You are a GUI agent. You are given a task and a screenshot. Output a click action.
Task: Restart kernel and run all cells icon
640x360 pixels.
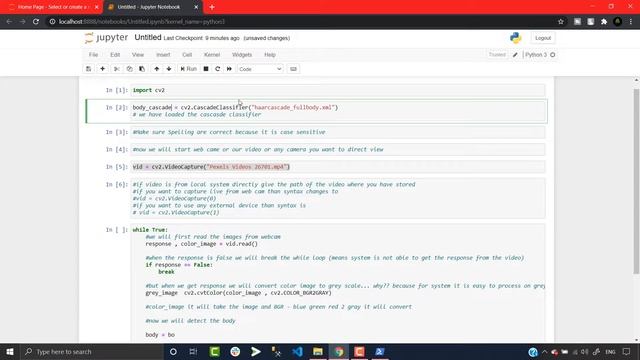point(229,69)
